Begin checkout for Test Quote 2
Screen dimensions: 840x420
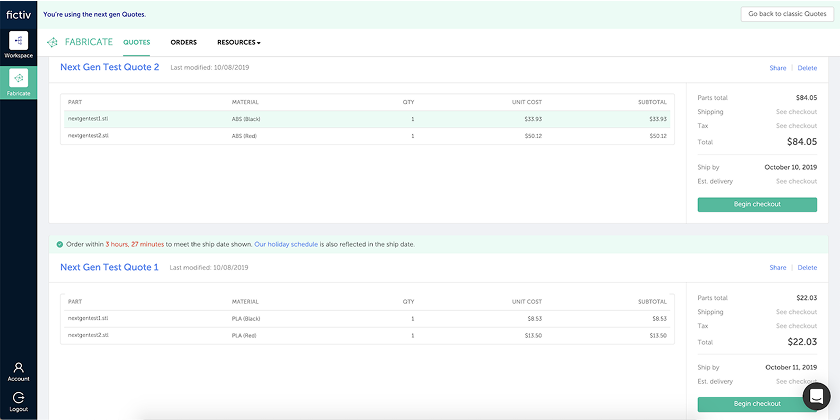(756, 204)
